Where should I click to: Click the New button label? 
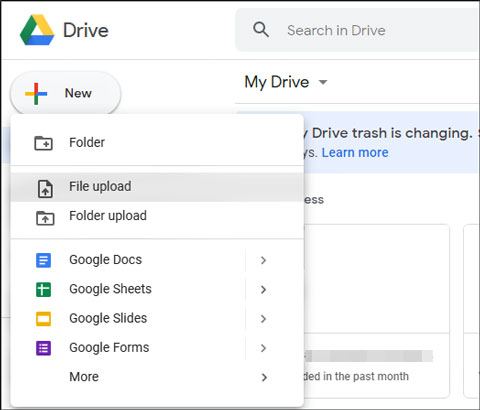click(x=78, y=93)
